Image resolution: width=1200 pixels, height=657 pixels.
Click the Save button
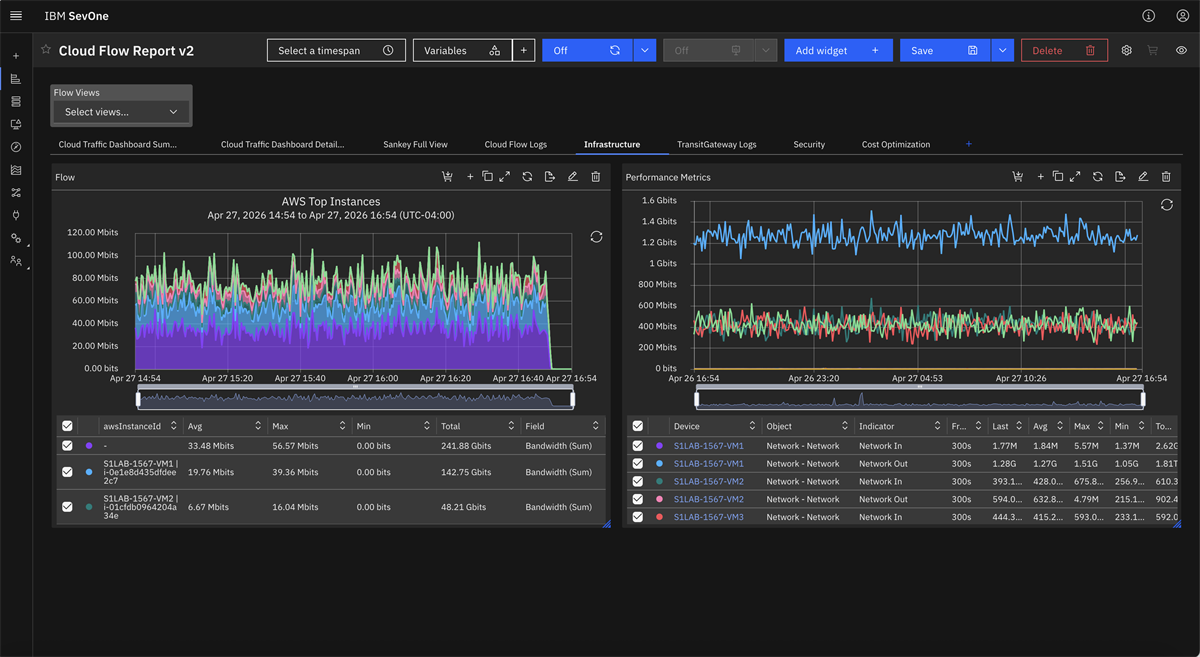click(945, 50)
